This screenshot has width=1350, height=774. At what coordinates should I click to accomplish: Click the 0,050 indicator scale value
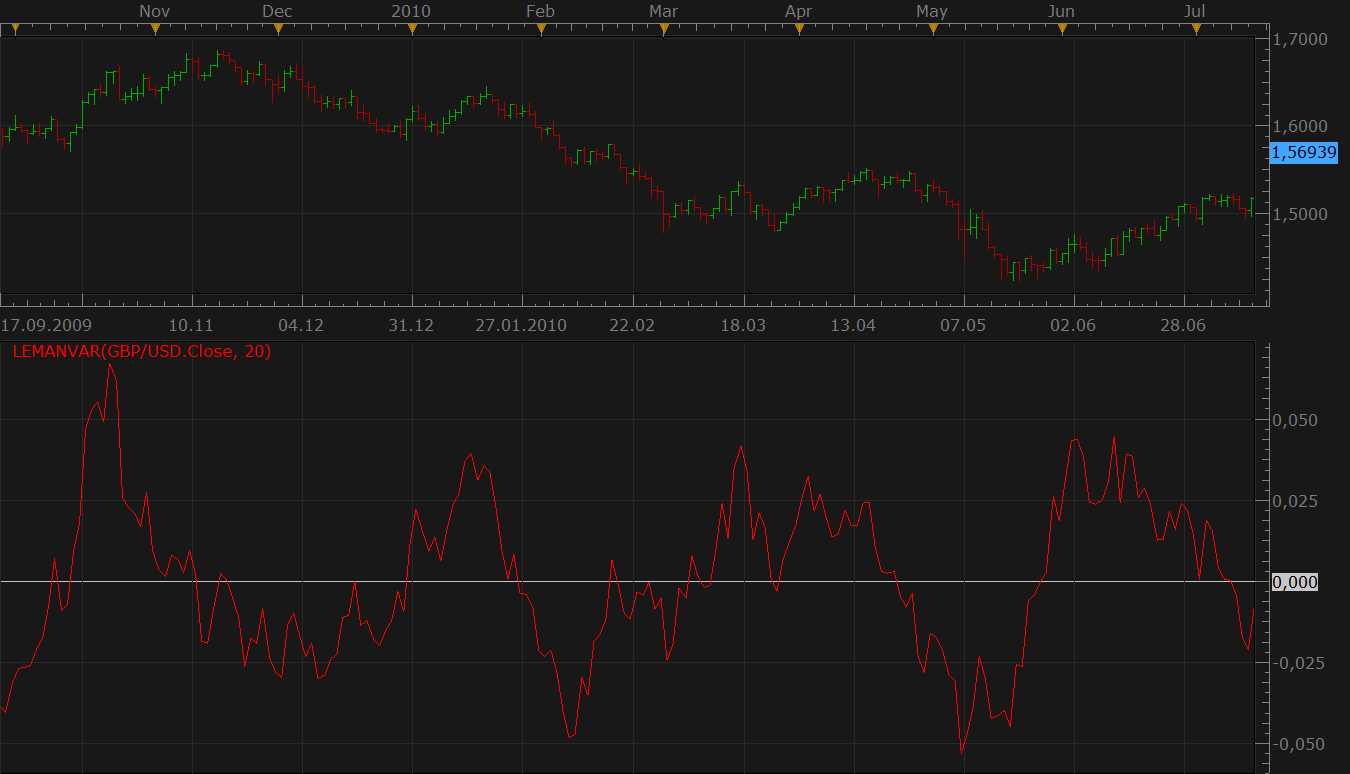(x=1295, y=420)
